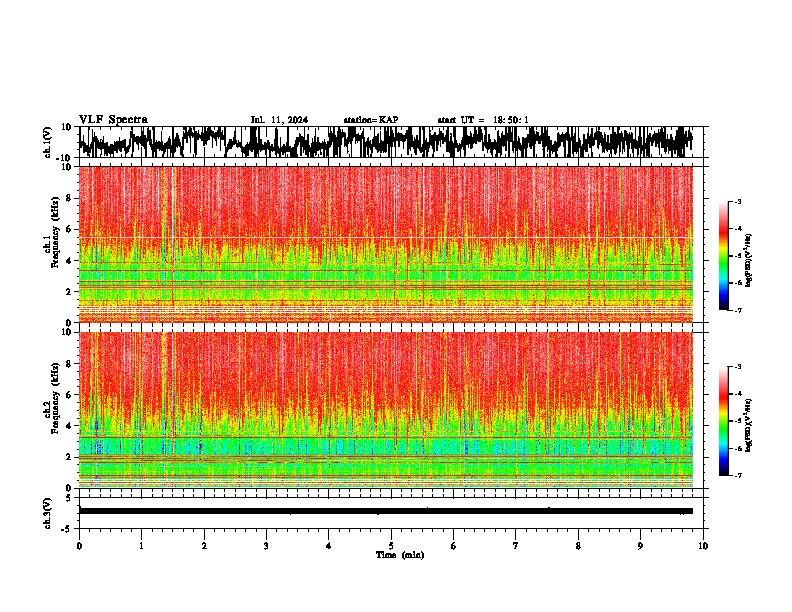Click time axis tick label "8"

(x=578, y=546)
